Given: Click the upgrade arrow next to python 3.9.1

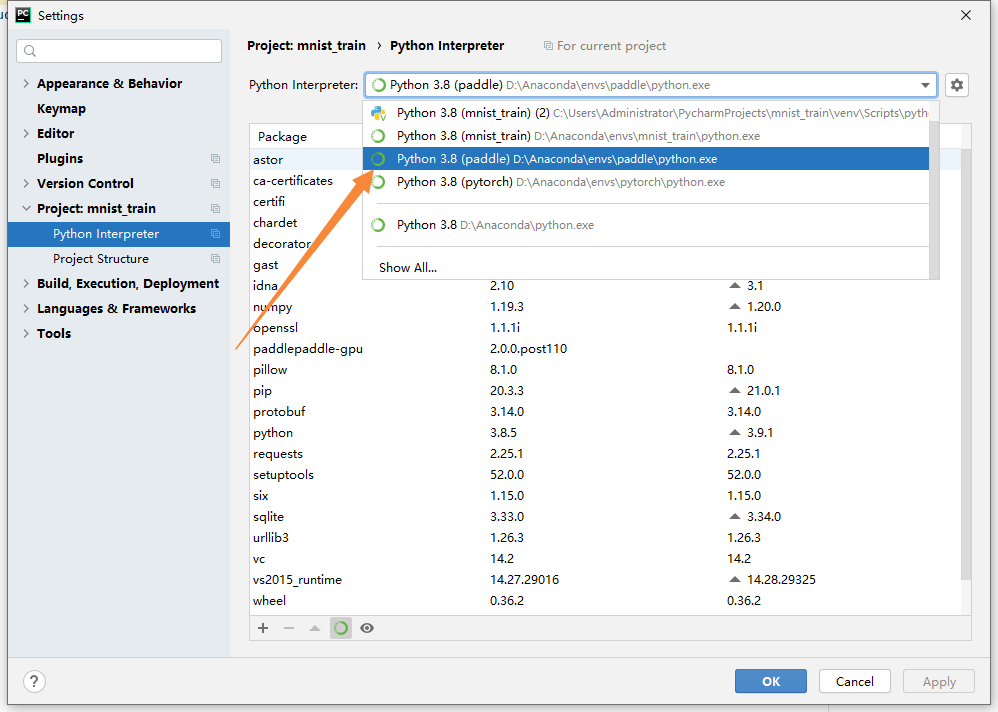Looking at the screenshot, I should click(x=734, y=433).
